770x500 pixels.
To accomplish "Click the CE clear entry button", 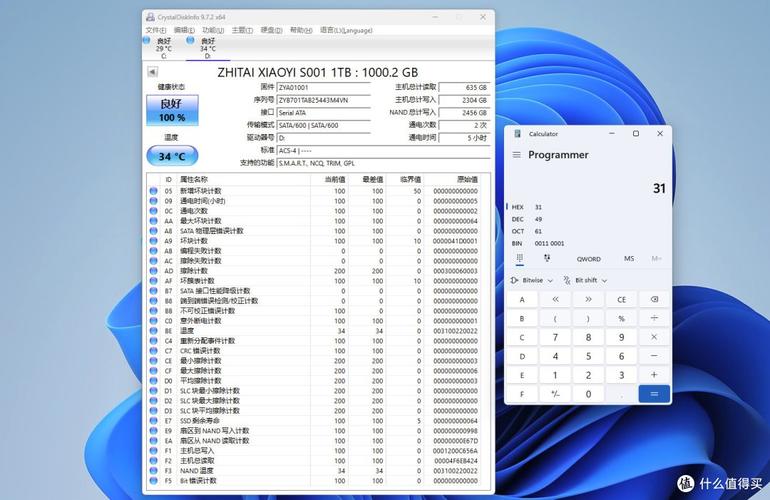I will tap(621, 299).
